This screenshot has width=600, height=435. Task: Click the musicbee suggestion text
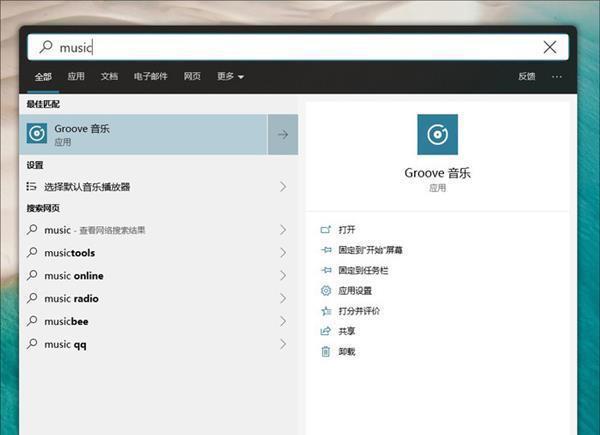tap(66, 321)
